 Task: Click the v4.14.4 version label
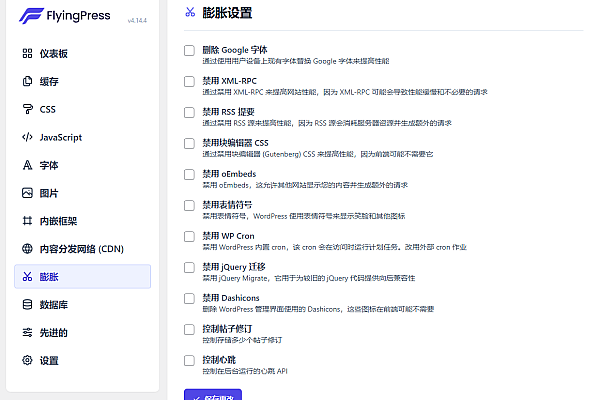(x=137, y=20)
